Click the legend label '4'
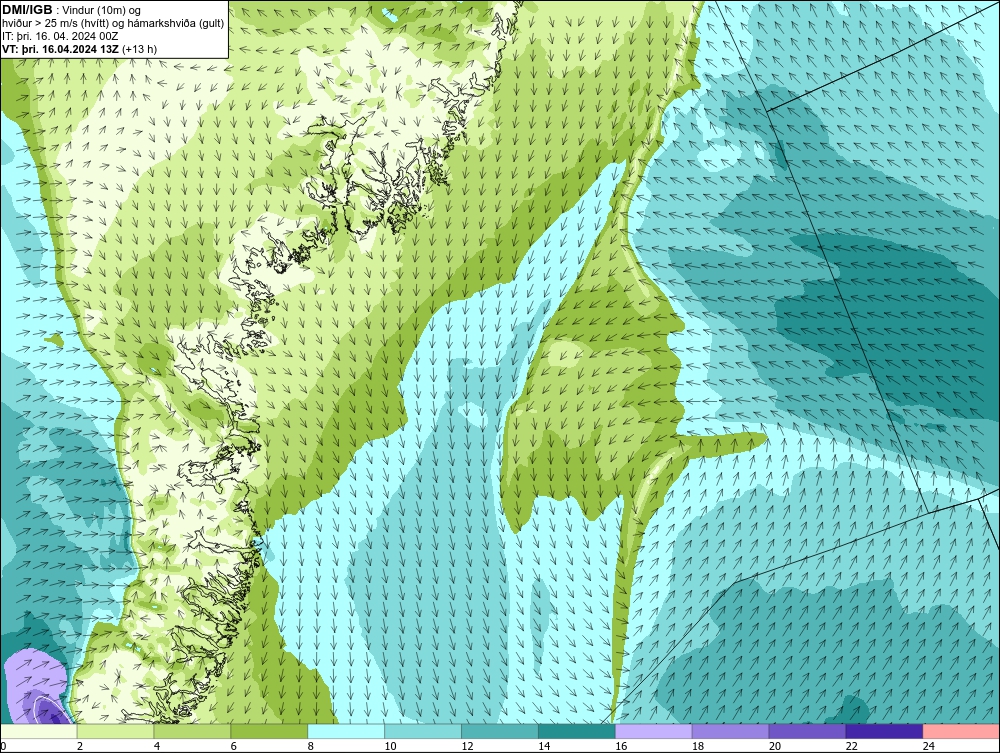 157,746
